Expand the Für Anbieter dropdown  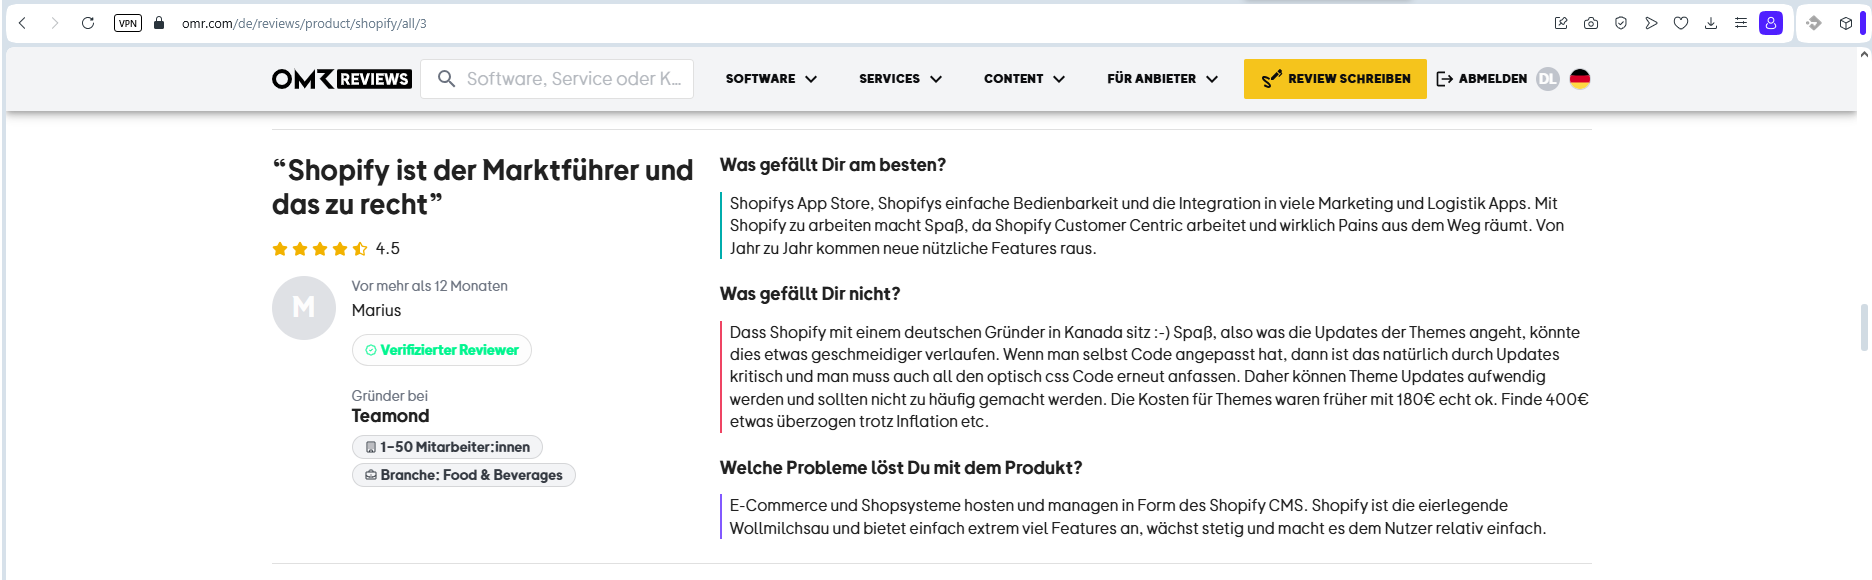(1162, 79)
